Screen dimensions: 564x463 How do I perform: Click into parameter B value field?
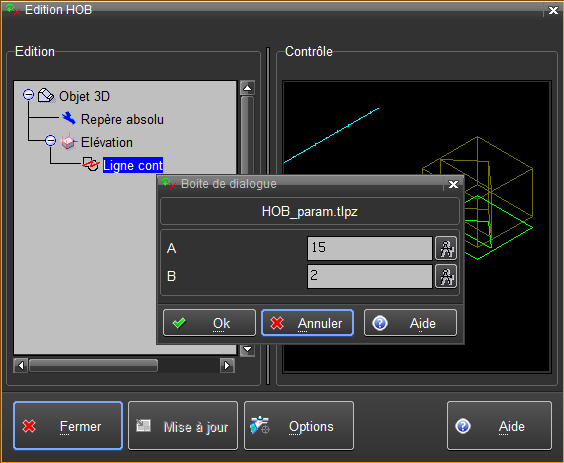(370, 276)
